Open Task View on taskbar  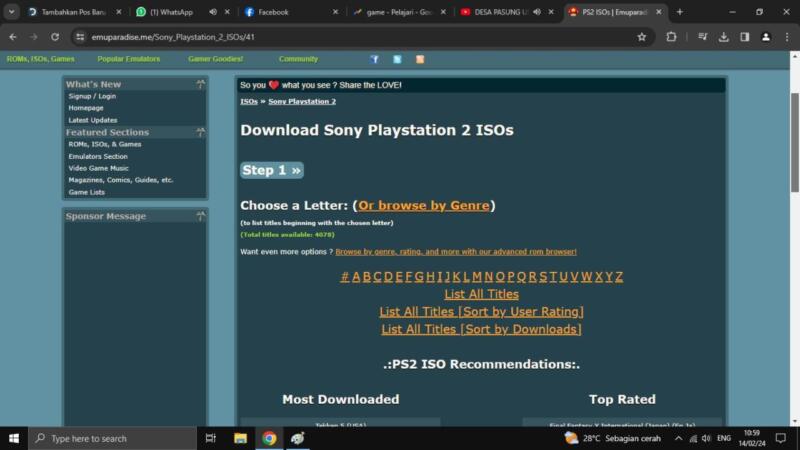click(x=210, y=438)
